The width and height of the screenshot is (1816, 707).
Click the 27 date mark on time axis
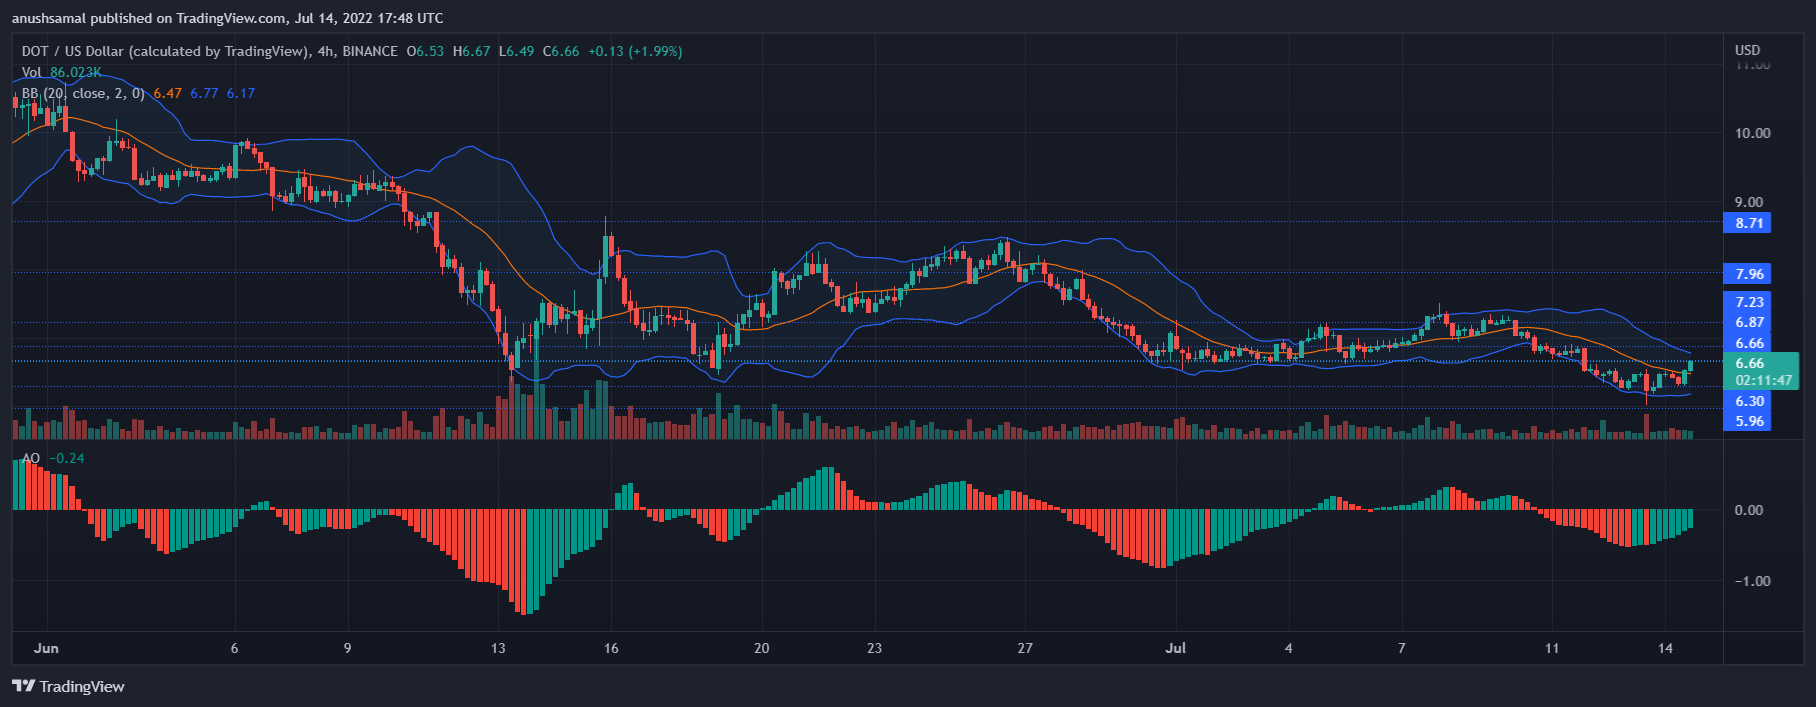point(1024,648)
